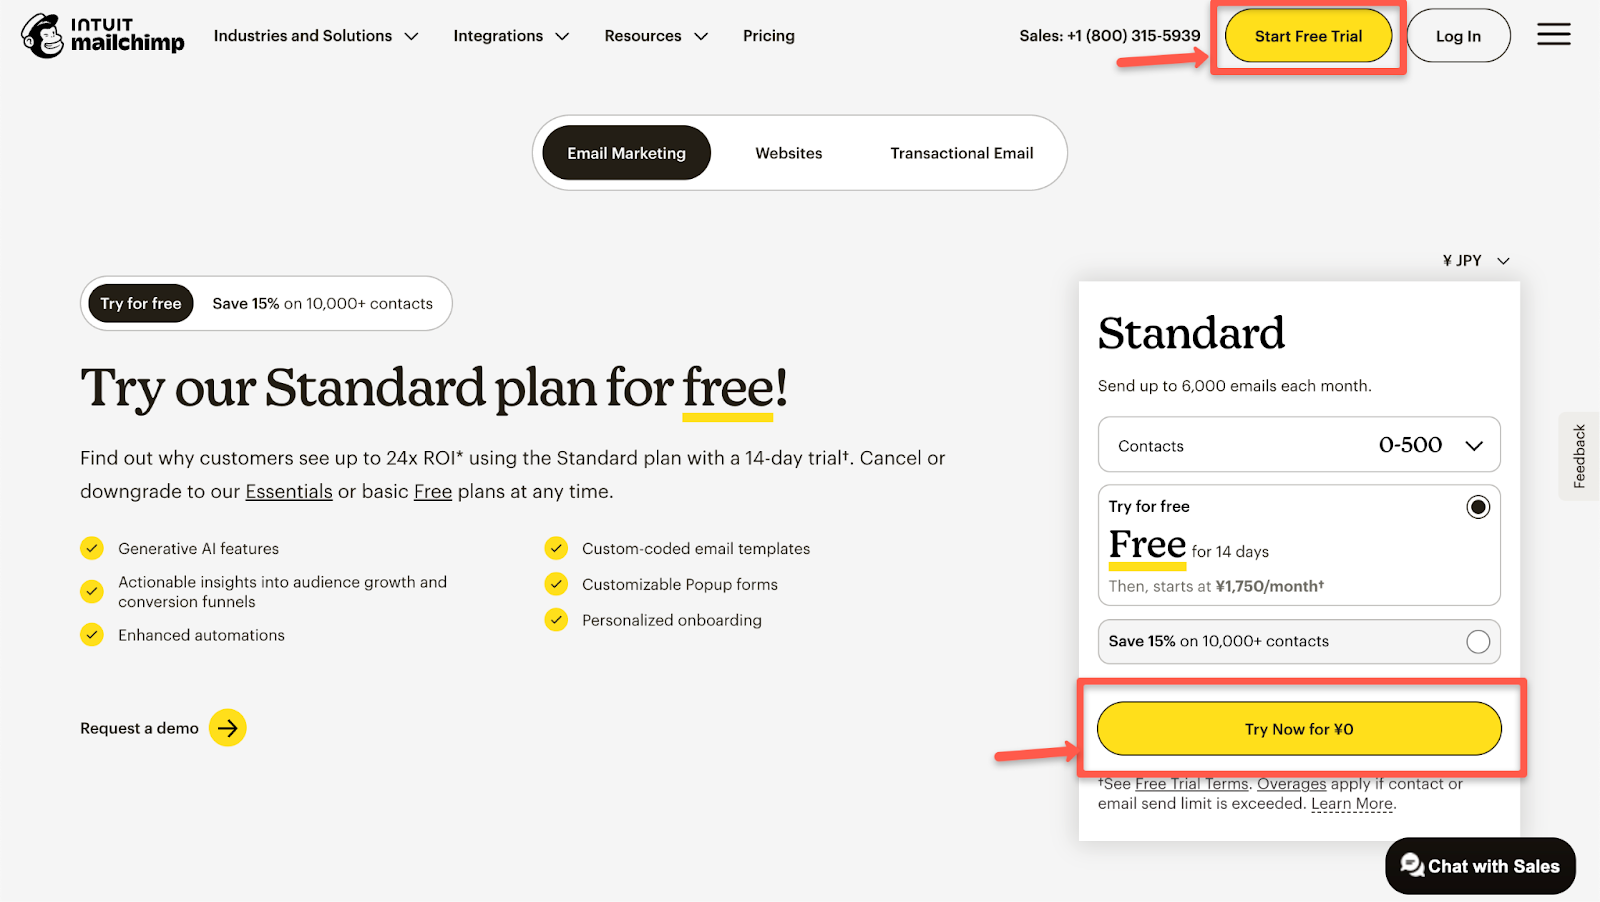
Task: Switch to the Websites tab
Action: coord(788,153)
